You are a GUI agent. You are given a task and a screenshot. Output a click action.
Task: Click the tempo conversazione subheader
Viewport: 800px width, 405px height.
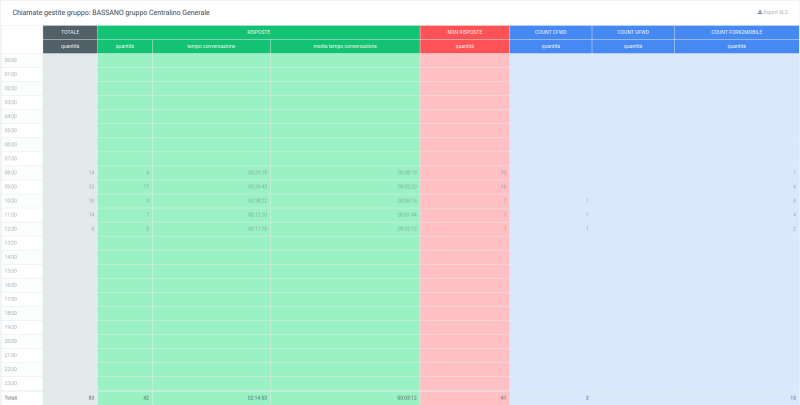(x=211, y=46)
